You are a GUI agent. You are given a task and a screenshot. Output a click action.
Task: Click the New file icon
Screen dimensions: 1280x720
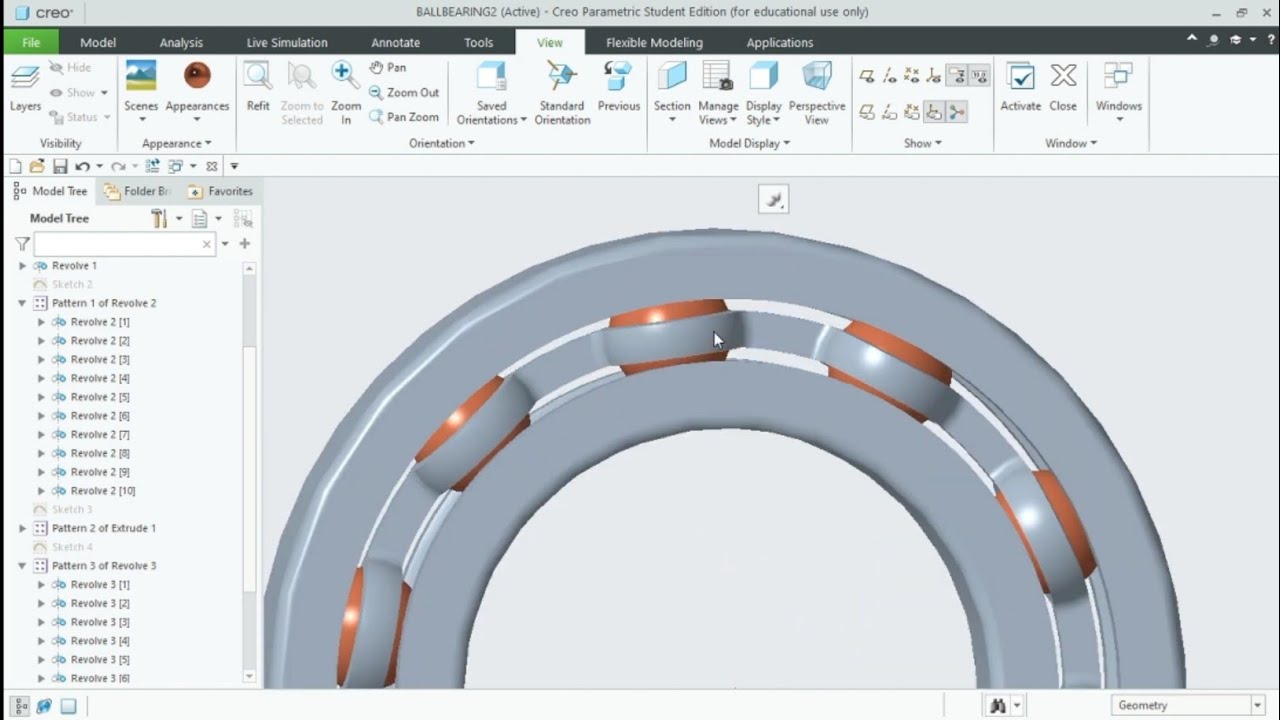coord(15,166)
